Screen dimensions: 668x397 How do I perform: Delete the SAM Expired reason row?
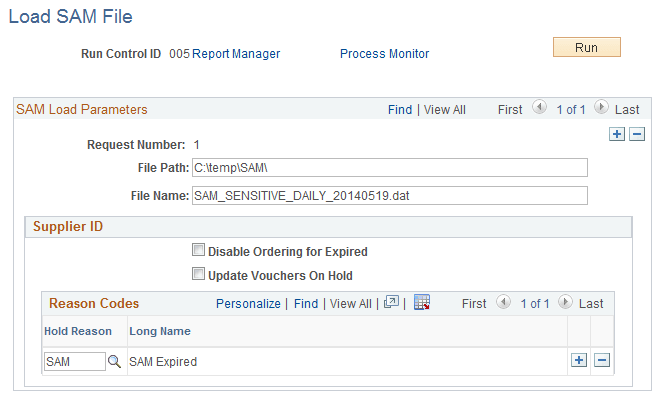pos(602,360)
